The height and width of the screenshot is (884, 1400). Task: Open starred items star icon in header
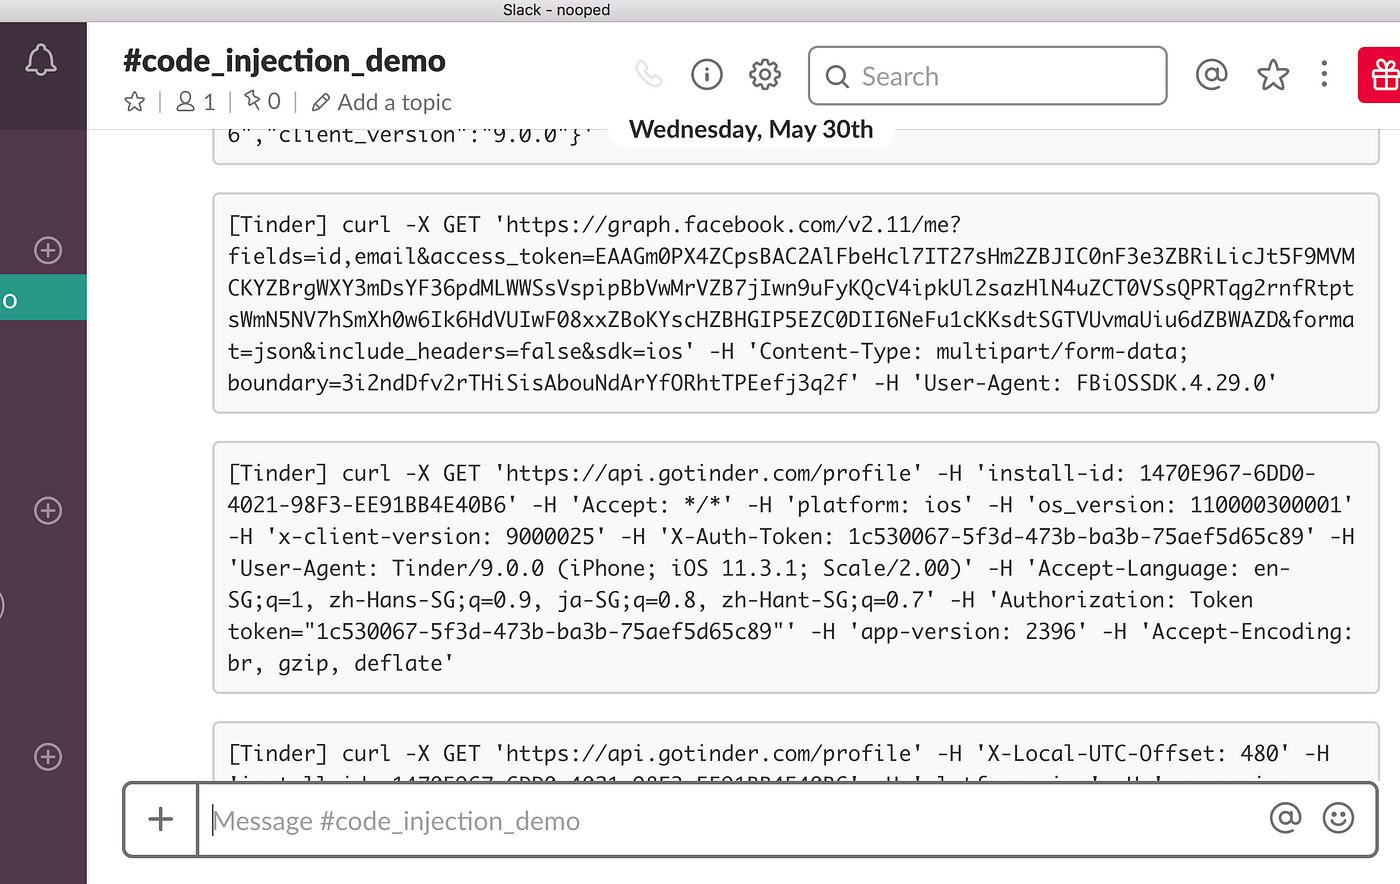pos(1273,74)
